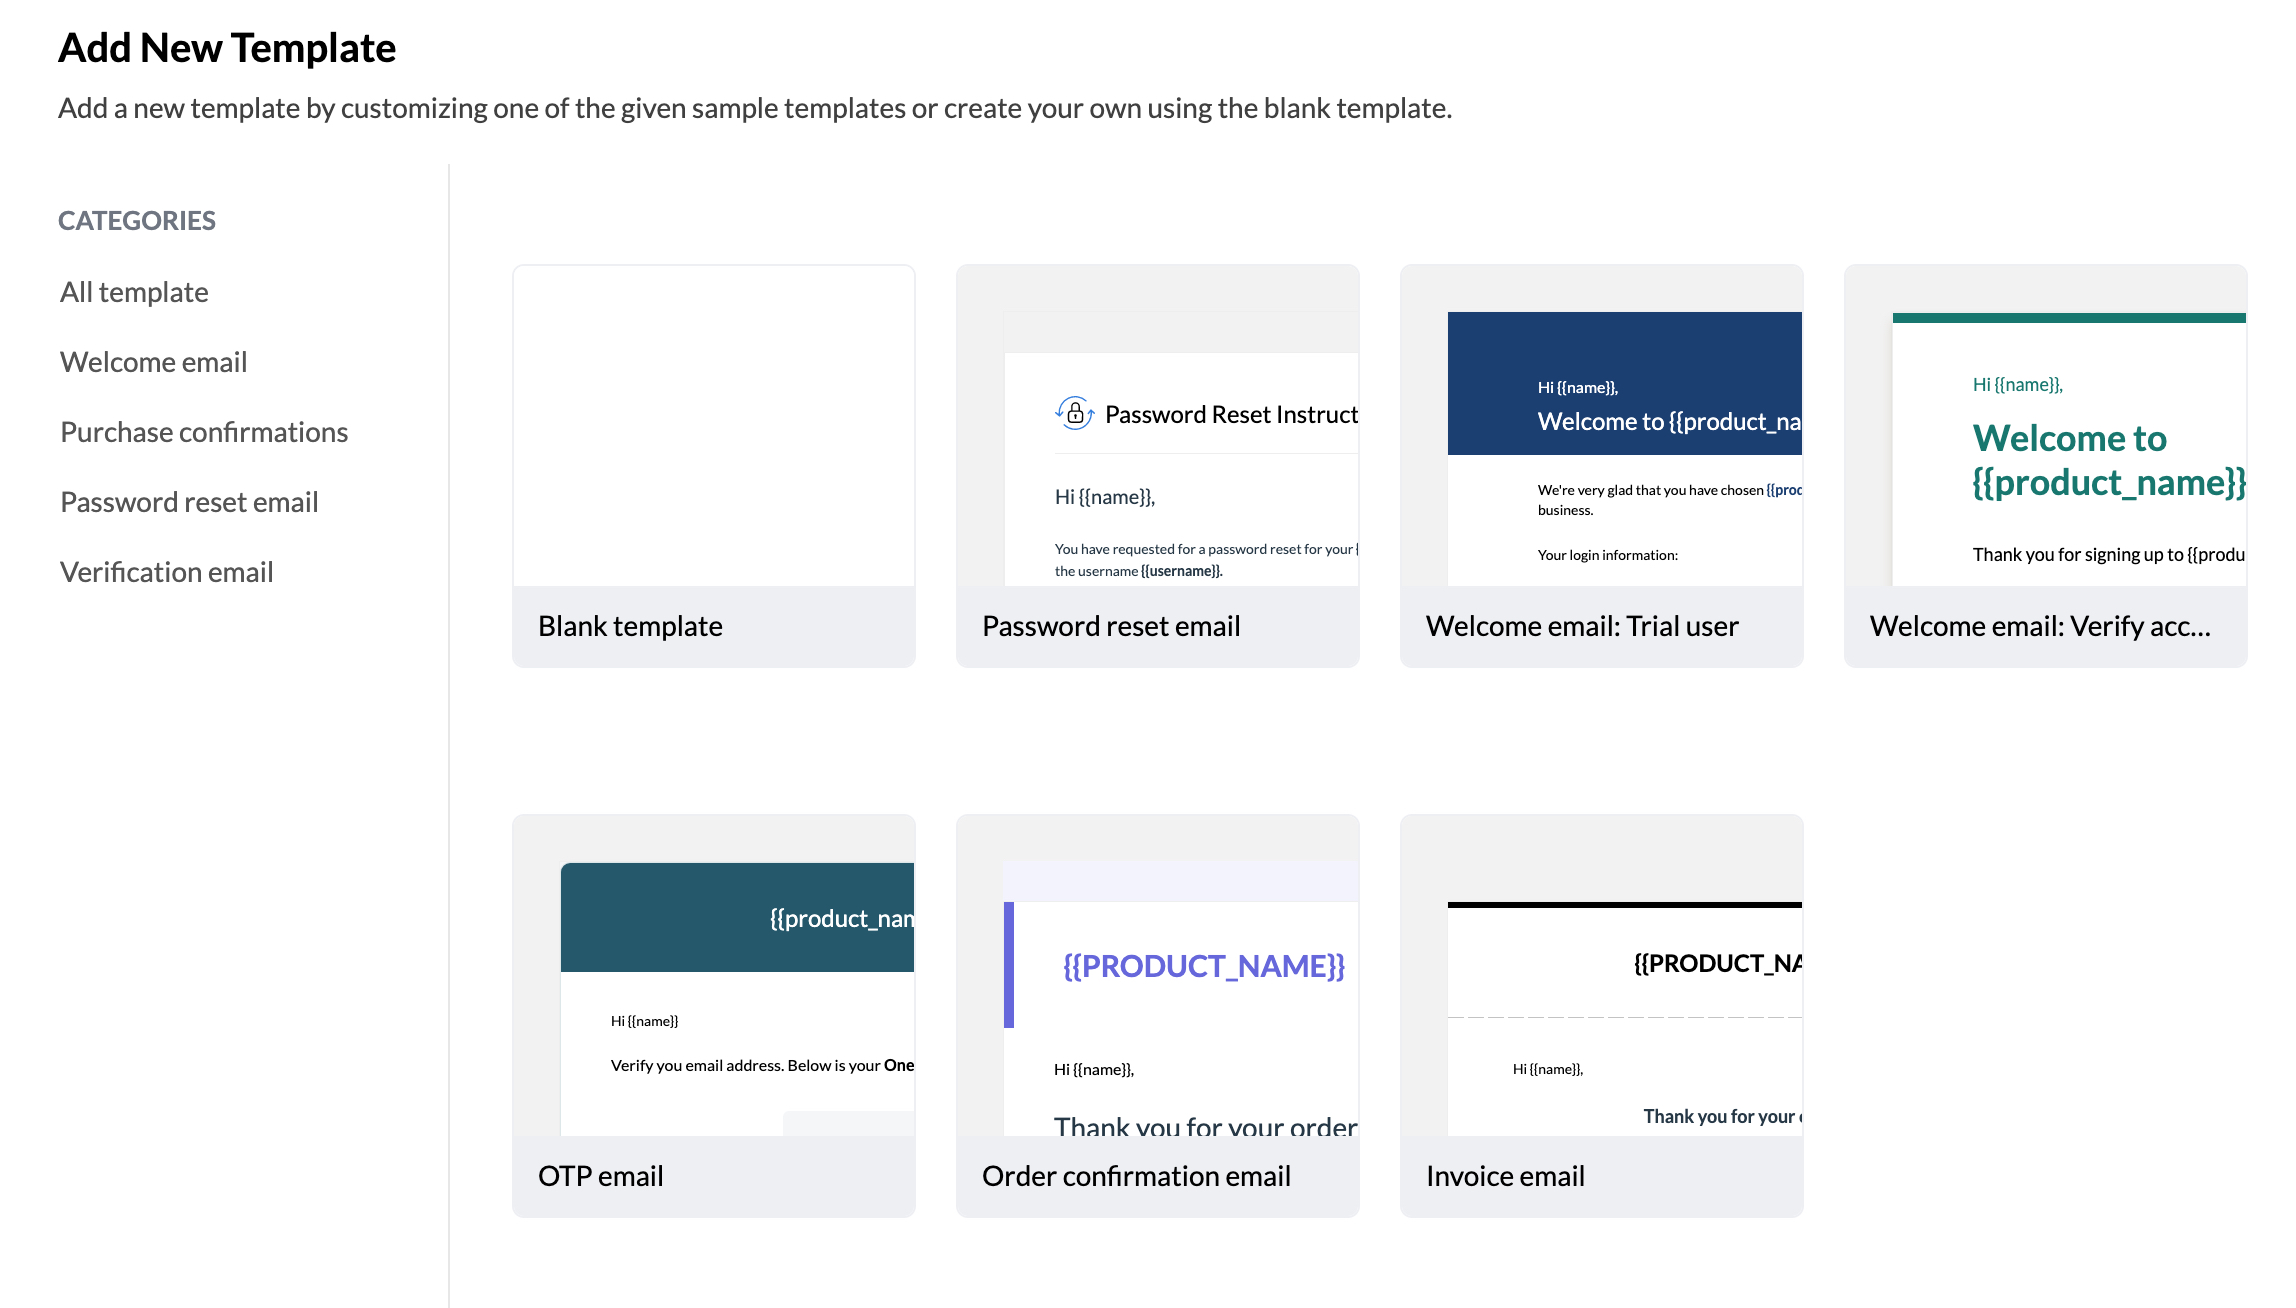
Task: Toggle Welcome email Trial user selection
Action: 1602,465
